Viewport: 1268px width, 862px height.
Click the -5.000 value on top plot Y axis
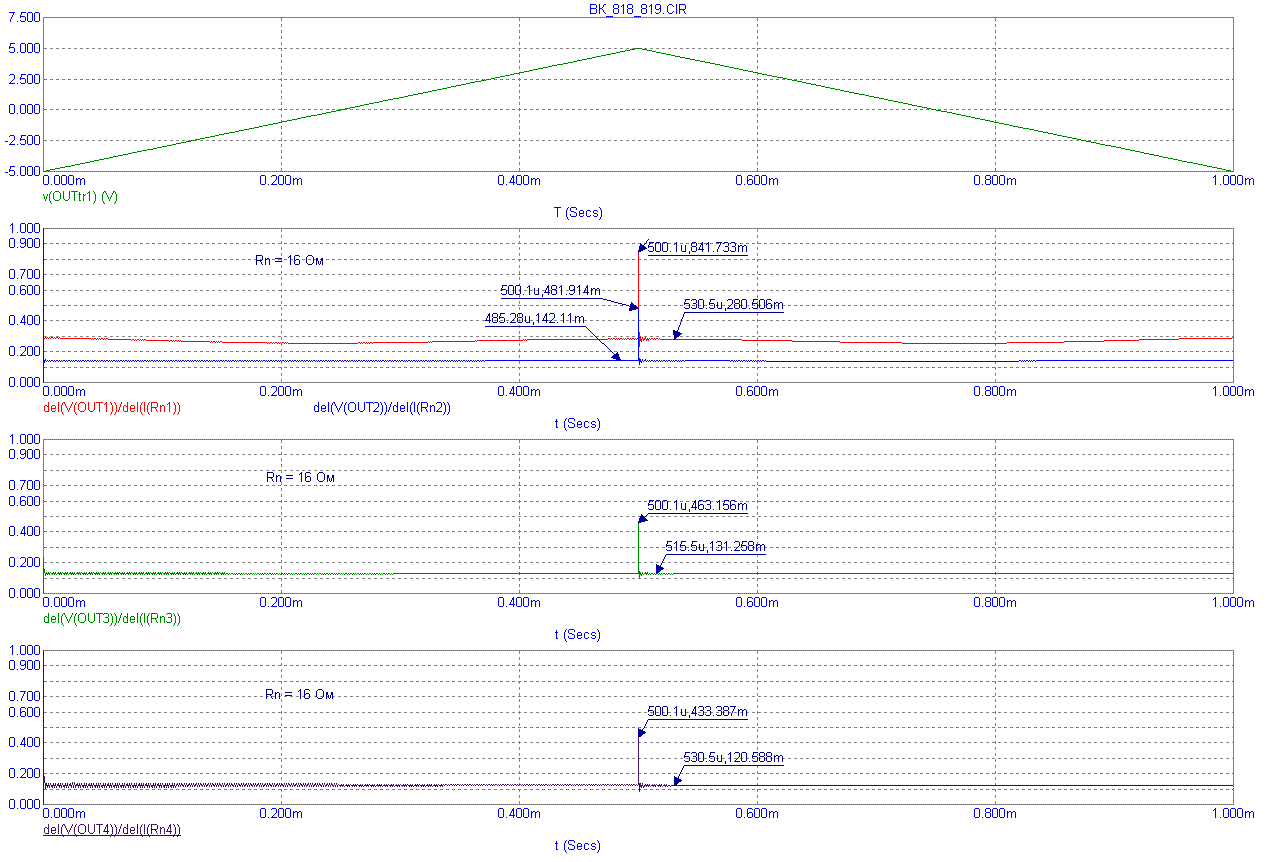[x=22, y=172]
